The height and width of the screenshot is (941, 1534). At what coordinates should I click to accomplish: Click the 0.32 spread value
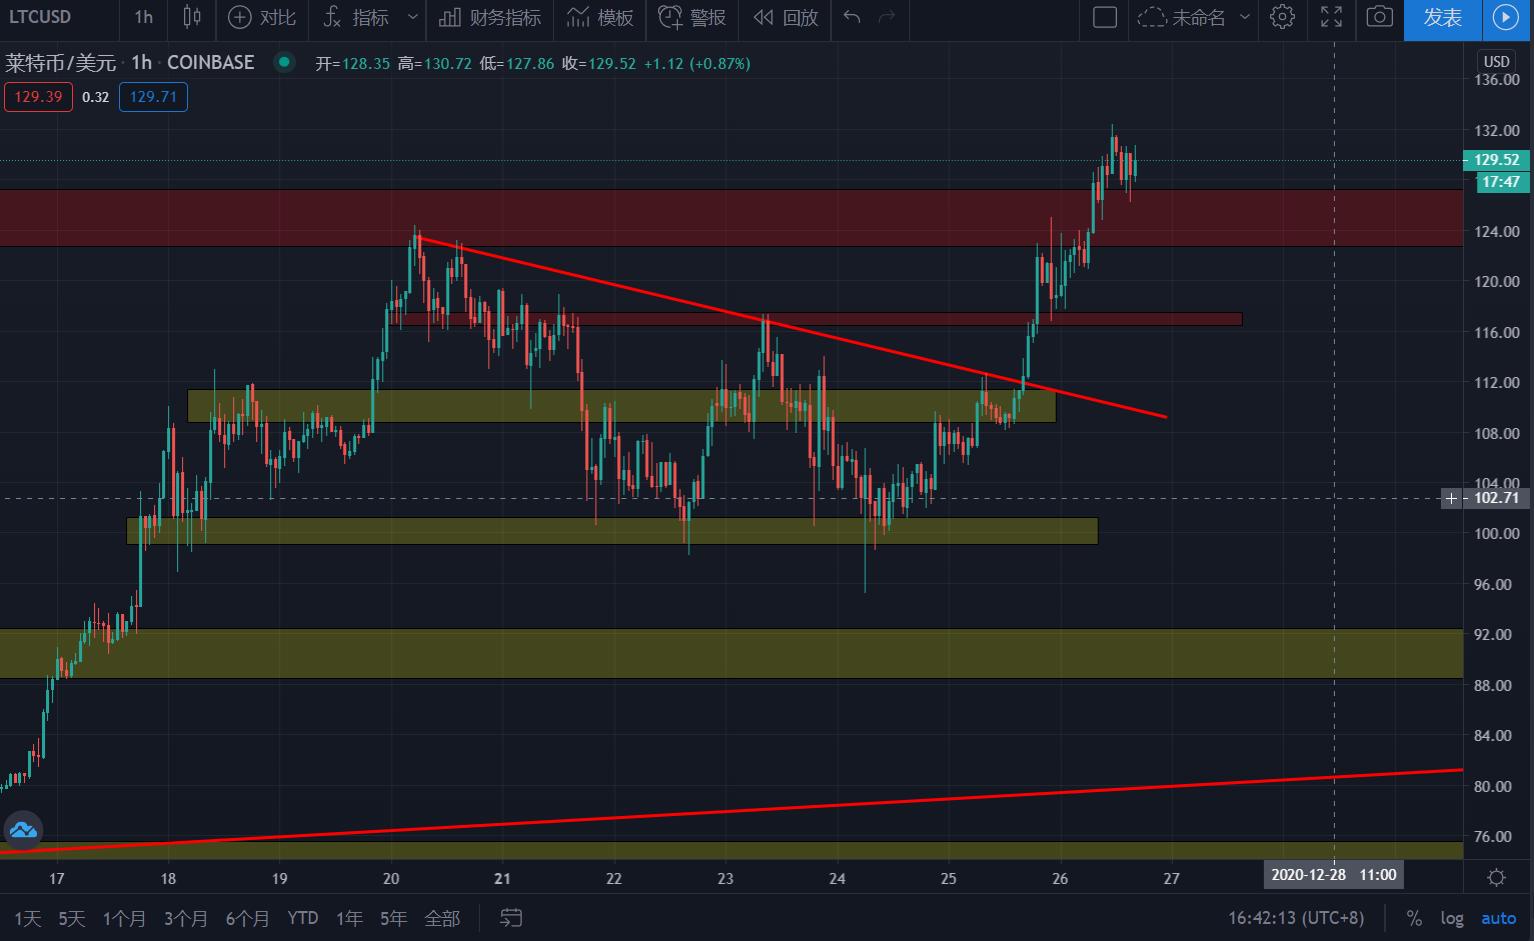point(95,97)
